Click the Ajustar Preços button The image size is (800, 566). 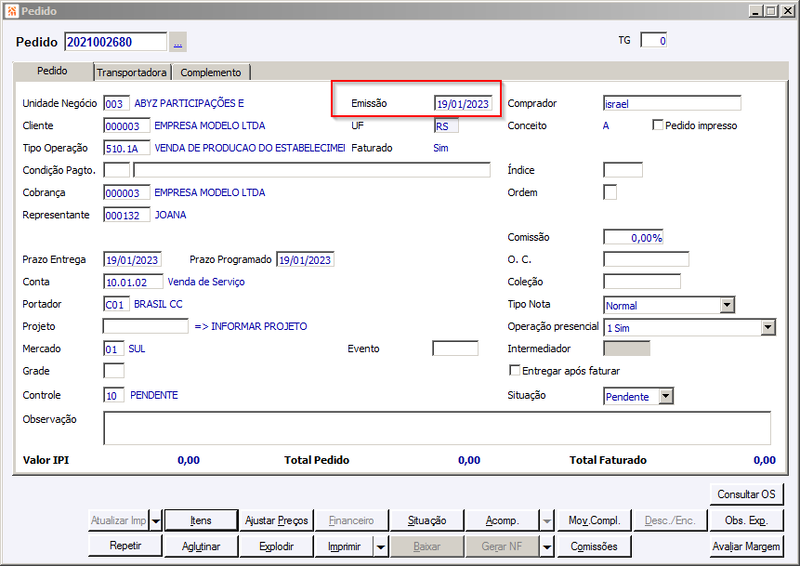(x=276, y=521)
